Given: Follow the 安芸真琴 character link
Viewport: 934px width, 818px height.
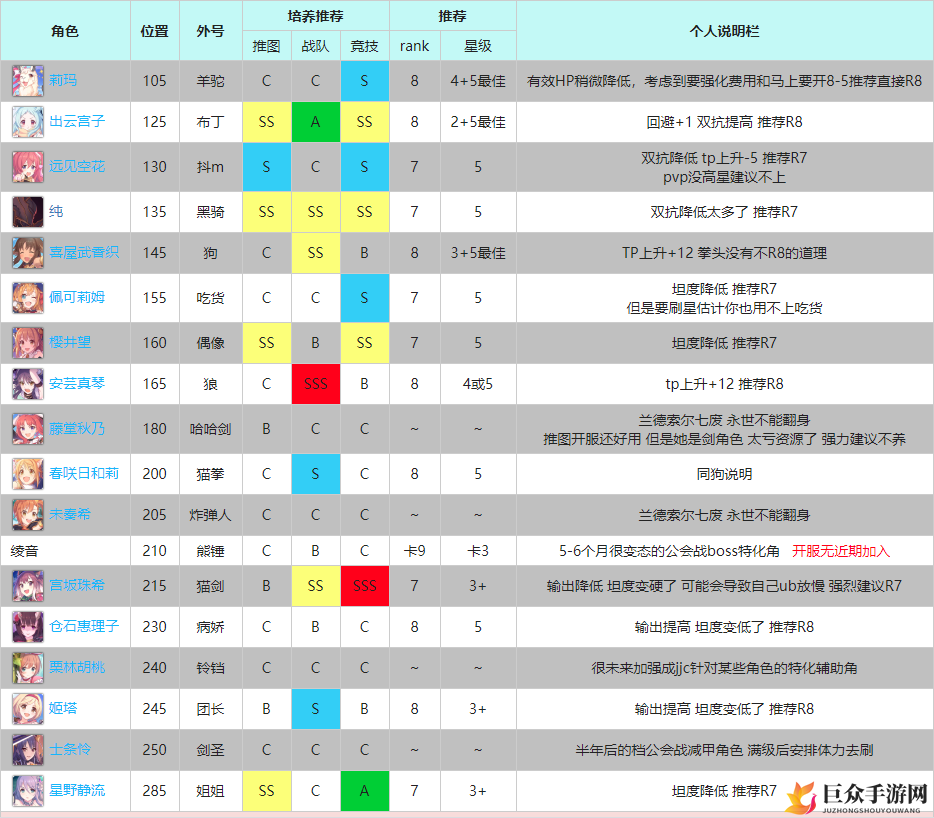Looking at the screenshot, I should coord(77,384).
